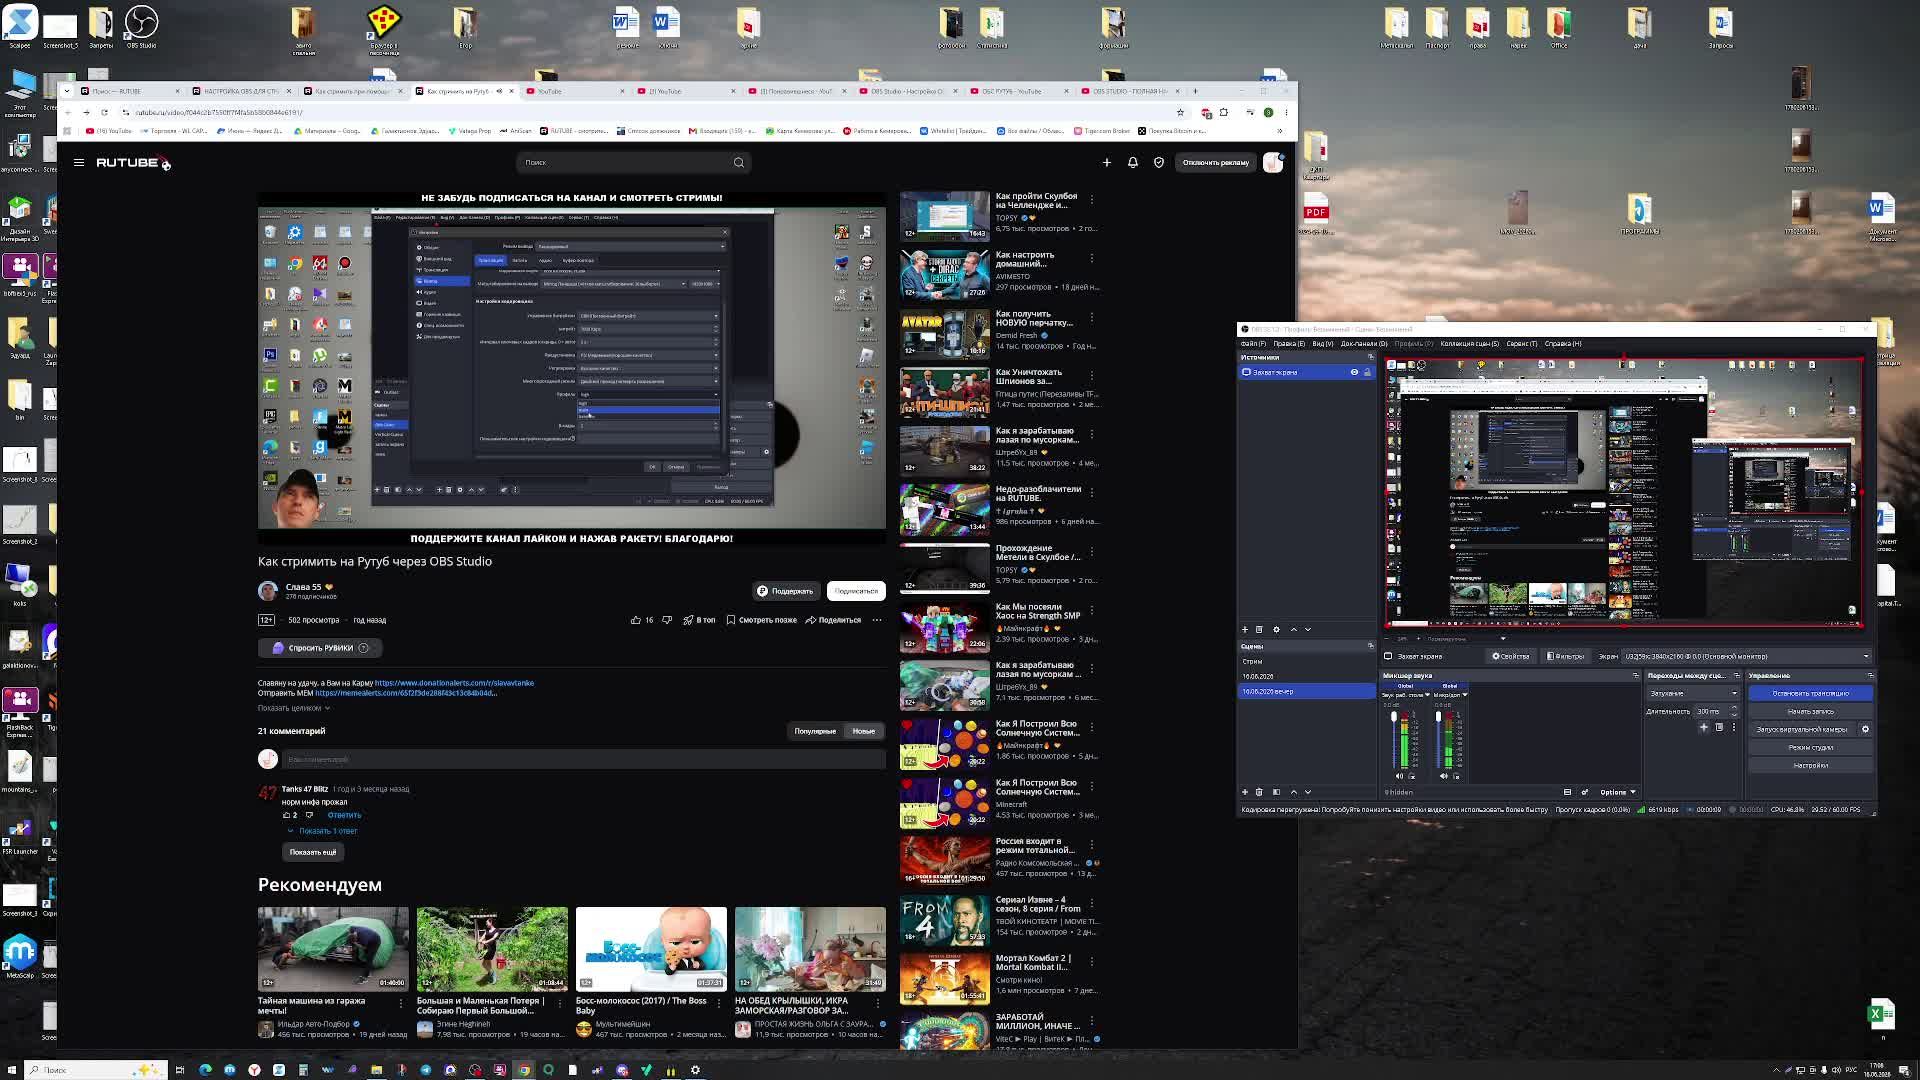Move scene down in OBS Scenes panel
The width and height of the screenshot is (1920, 1080).
click(1308, 792)
